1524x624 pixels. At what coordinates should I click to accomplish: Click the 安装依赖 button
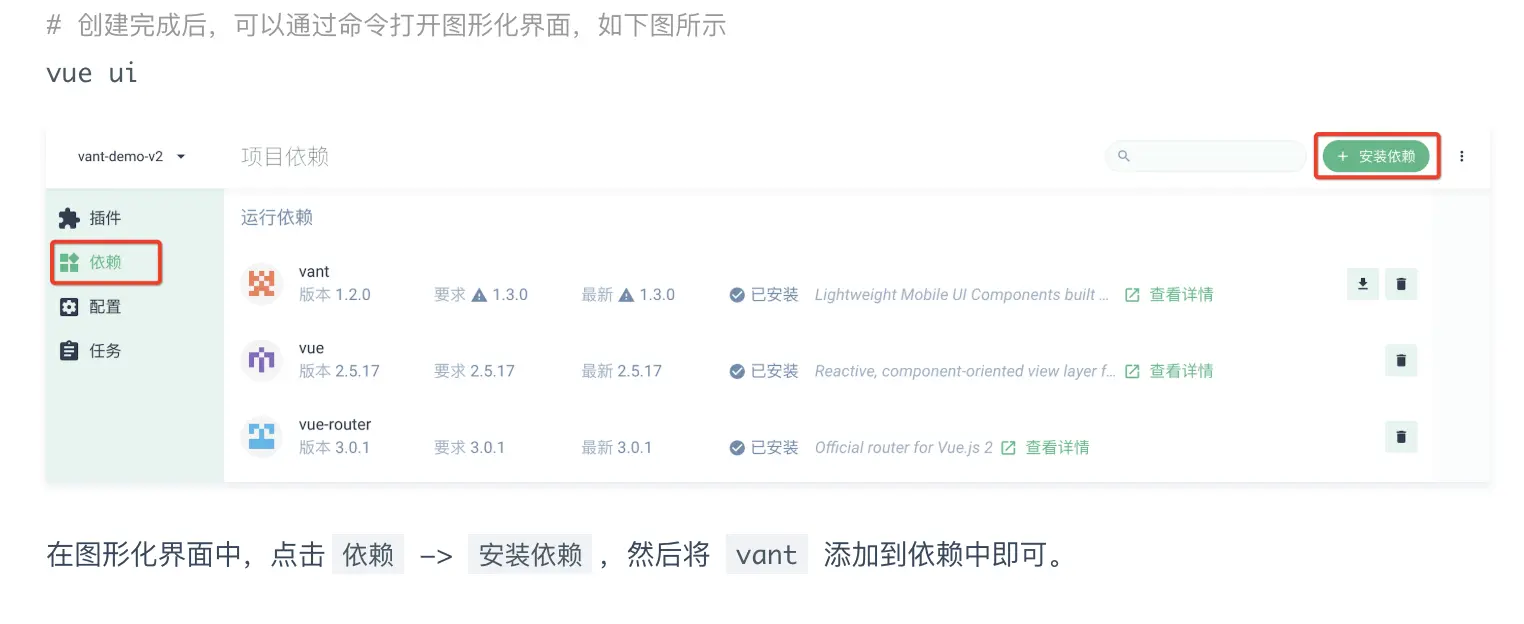(1376, 156)
